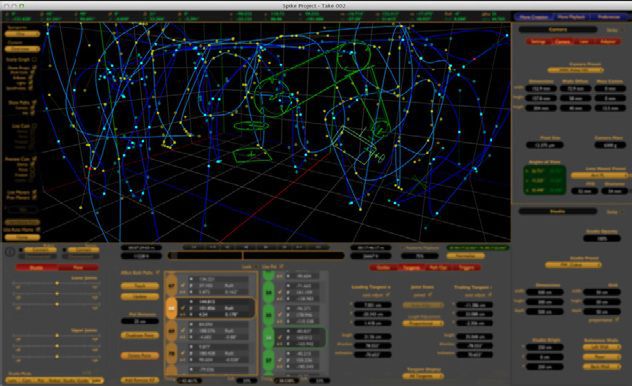Toggle the Use Roll checkbox
The height and width of the screenshot is (386, 632).
(x=281, y=266)
